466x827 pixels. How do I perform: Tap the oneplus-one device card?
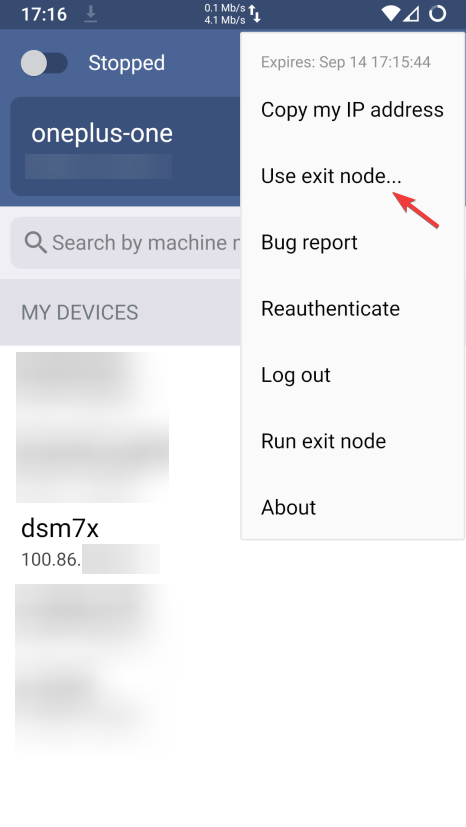pos(125,146)
